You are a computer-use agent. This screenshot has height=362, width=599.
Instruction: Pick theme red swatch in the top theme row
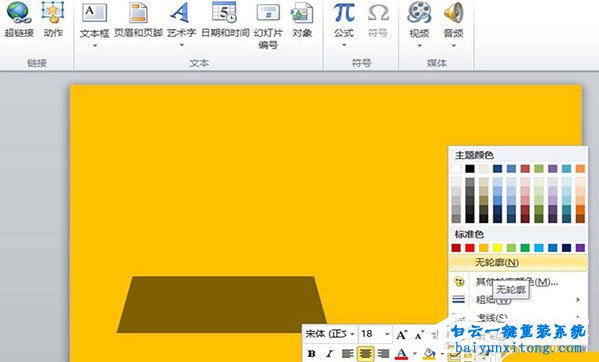[x=525, y=169]
